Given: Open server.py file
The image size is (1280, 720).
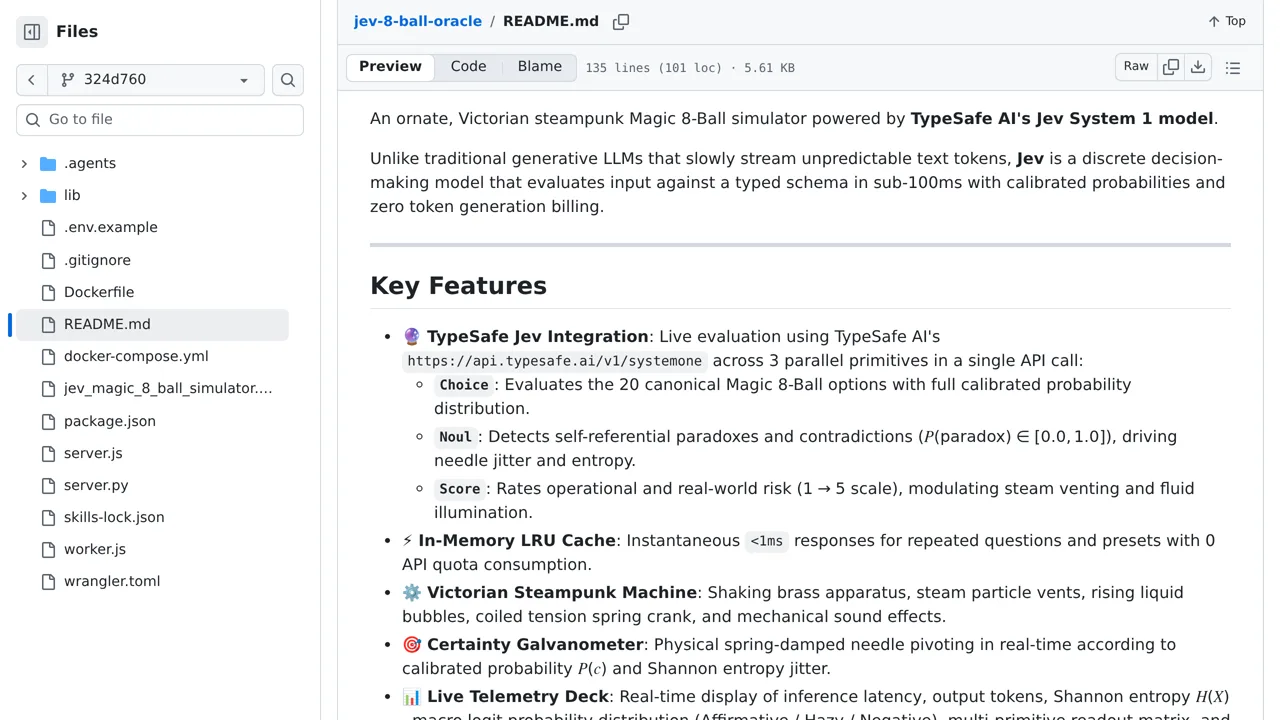Looking at the screenshot, I should pos(96,485).
